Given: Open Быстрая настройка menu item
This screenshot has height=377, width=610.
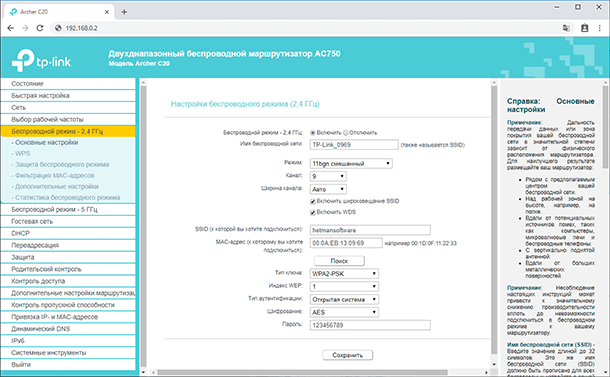Looking at the screenshot, I should coord(68,96).
